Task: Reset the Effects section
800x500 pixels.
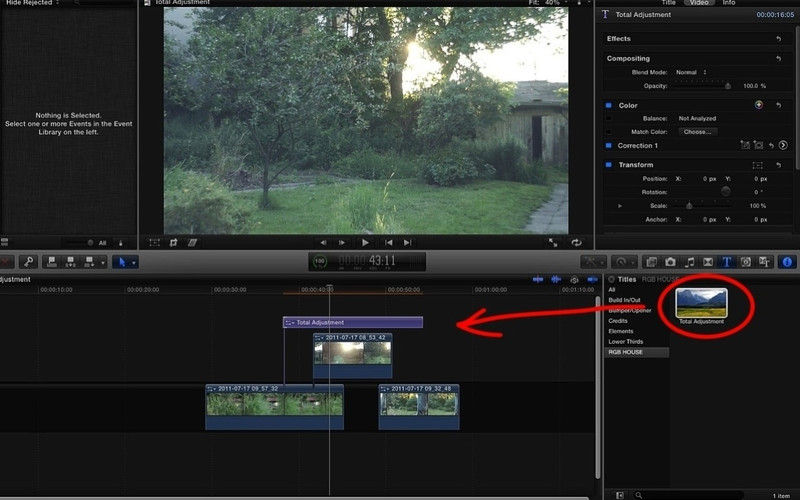Action: pos(779,39)
